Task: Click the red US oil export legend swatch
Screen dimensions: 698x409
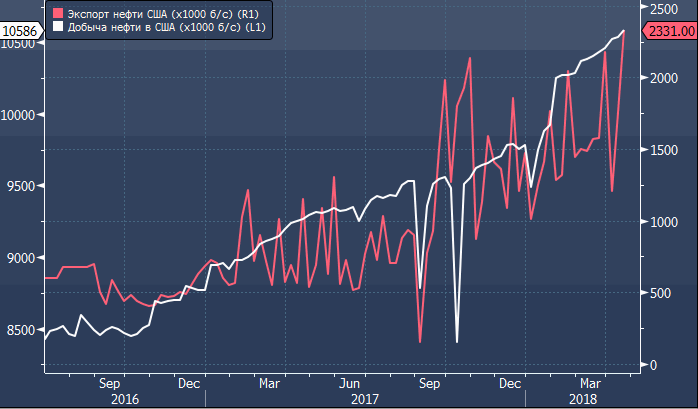Action: pos(57,13)
